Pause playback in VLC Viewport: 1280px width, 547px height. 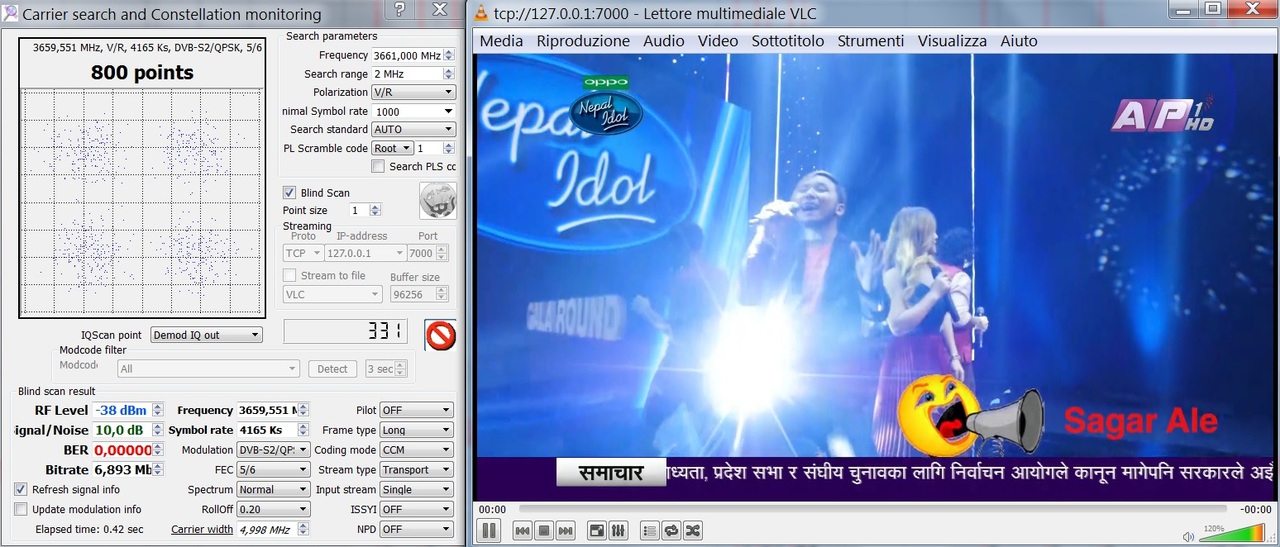click(488, 530)
